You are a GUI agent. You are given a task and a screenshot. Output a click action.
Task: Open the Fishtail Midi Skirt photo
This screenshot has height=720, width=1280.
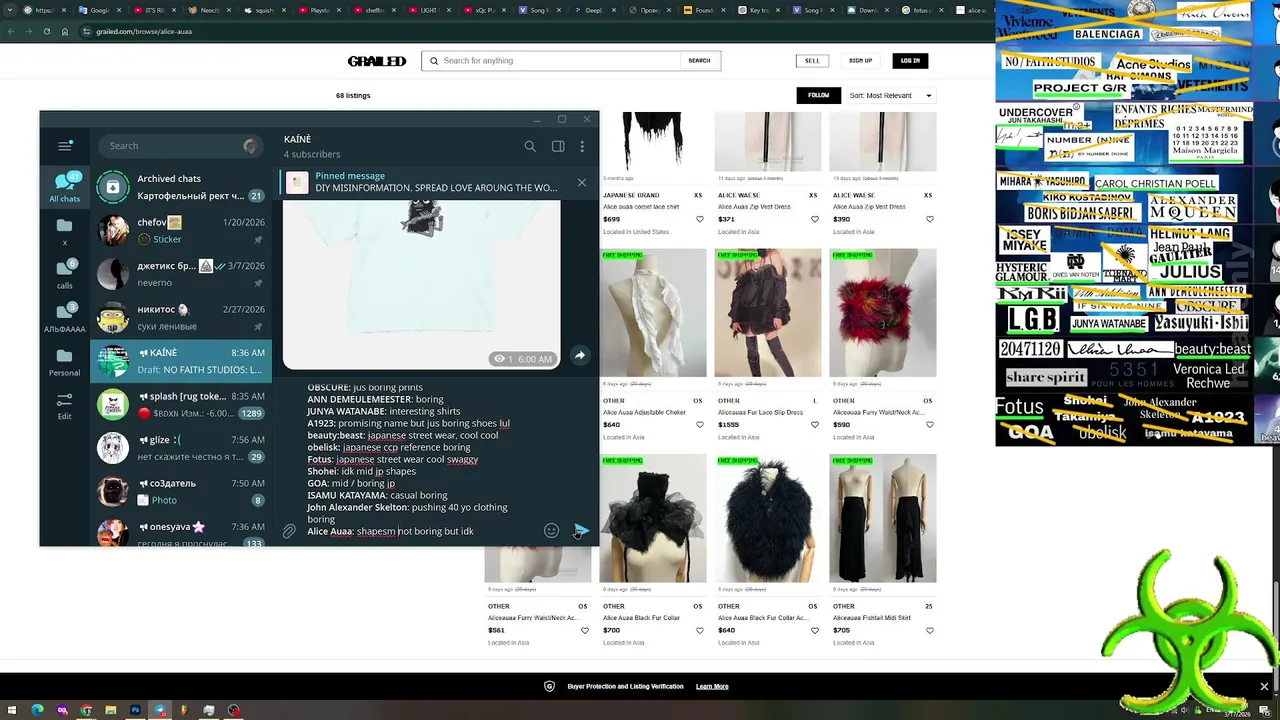pos(883,518)
